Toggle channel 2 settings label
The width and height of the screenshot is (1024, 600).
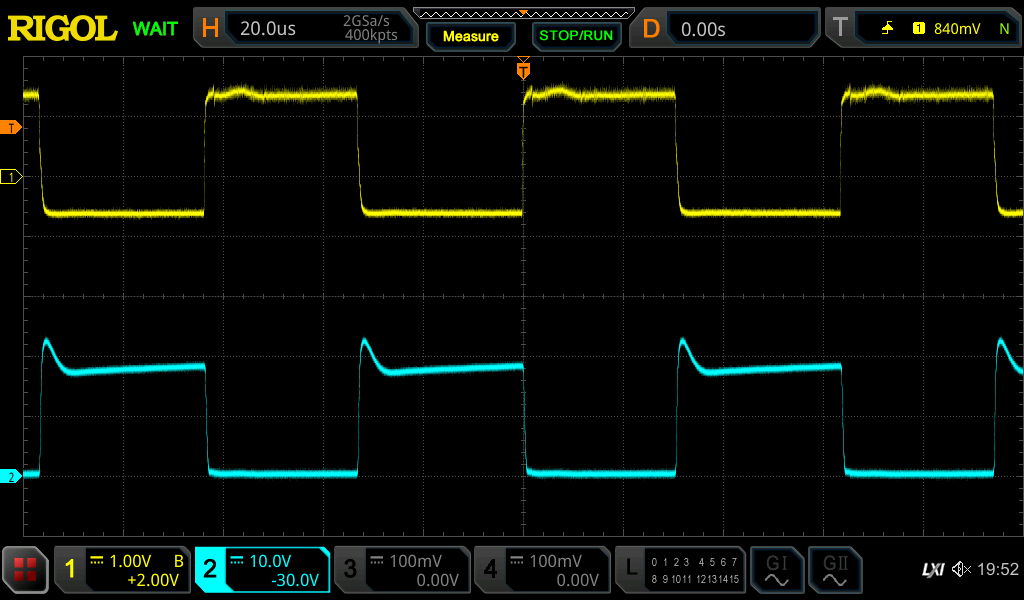click(262, 569)
